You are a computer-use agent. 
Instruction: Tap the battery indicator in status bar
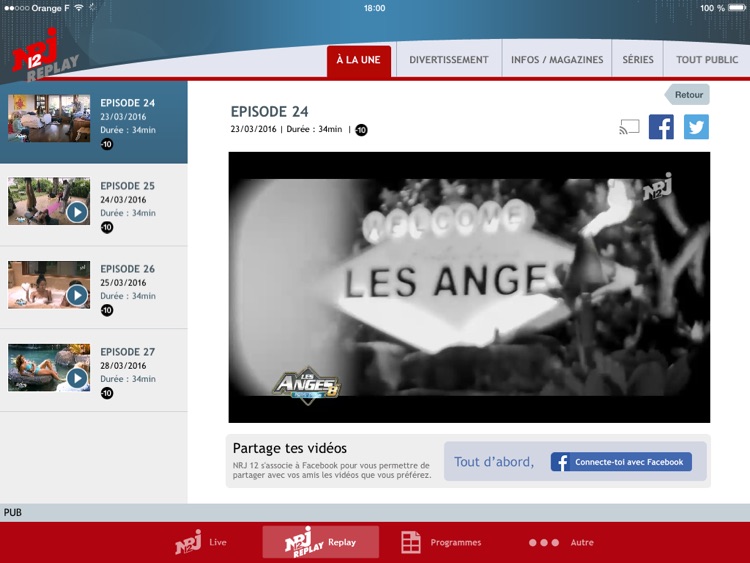[x=737, y=8]
